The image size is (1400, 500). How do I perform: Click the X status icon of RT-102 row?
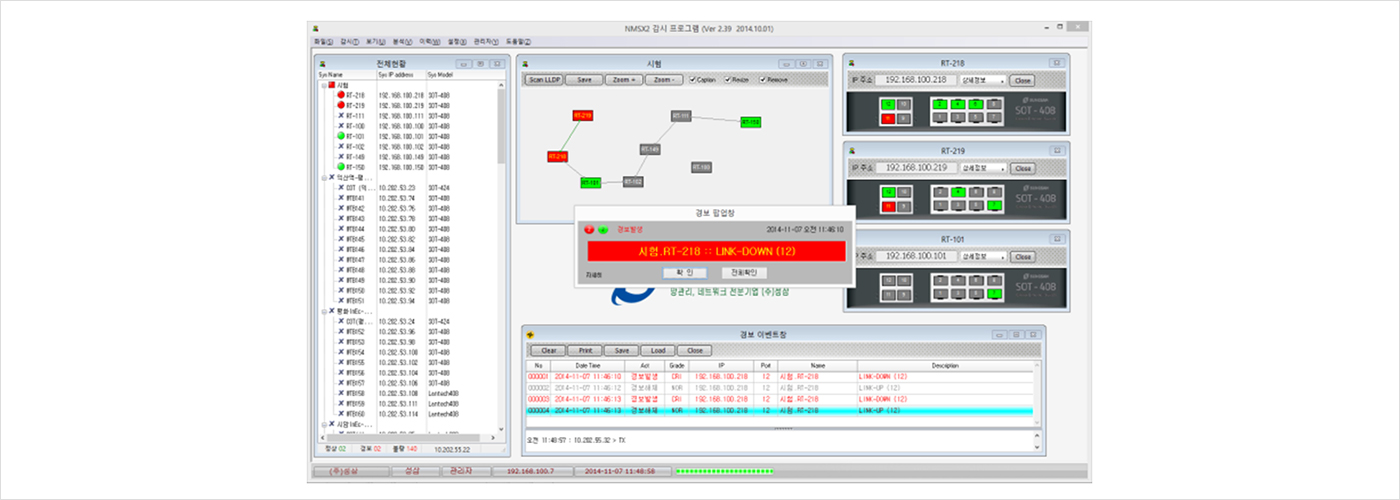coord(342,146)
